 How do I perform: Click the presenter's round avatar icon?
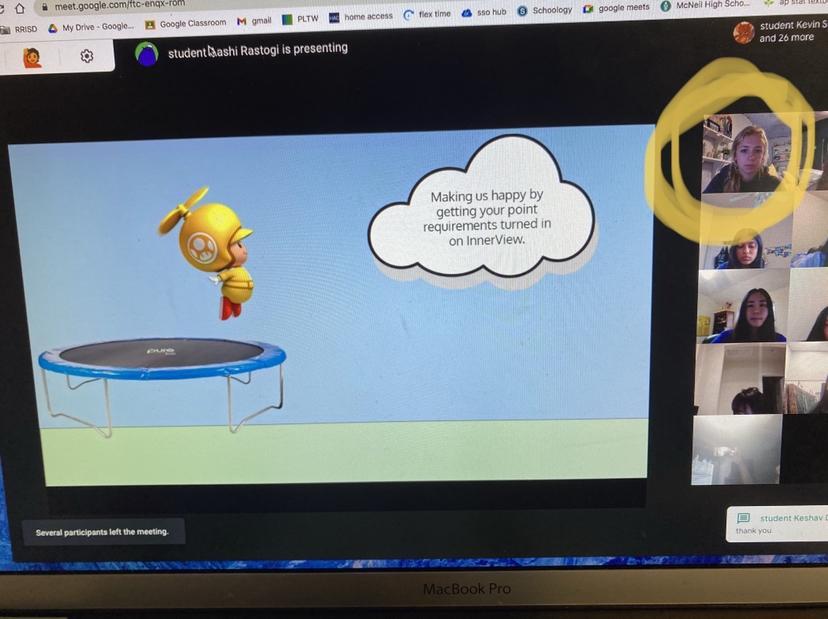point(147,53)
